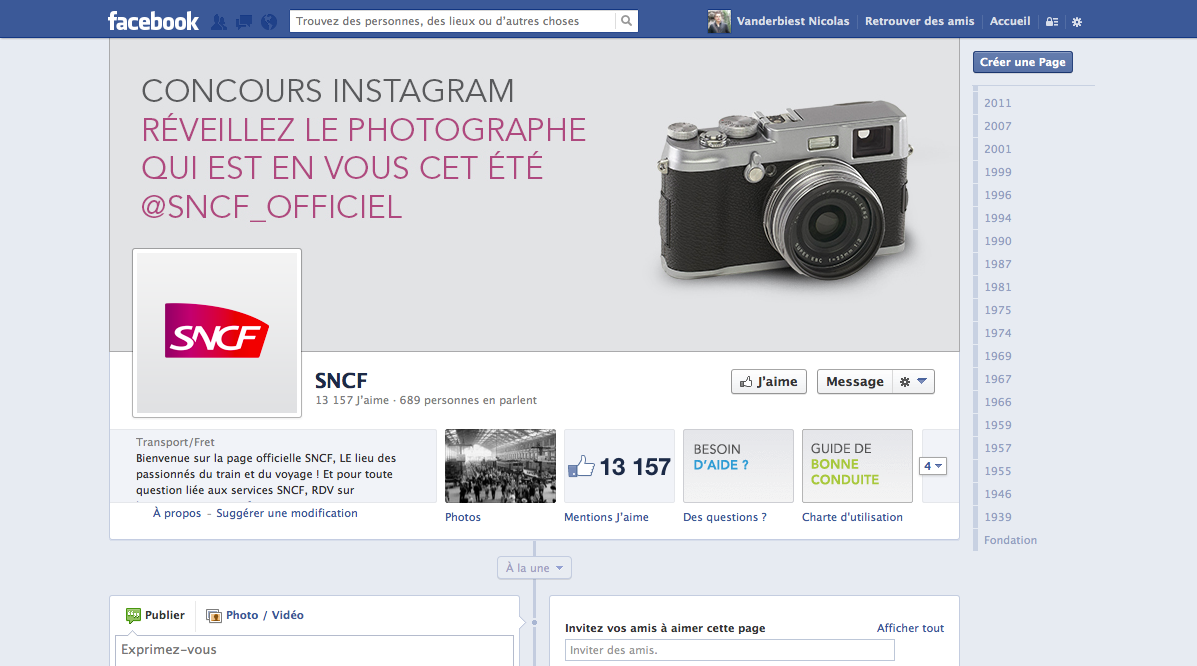Jump to 1987 on timeline
This screenshot has height=666, width=1197.
pos(997,263)
